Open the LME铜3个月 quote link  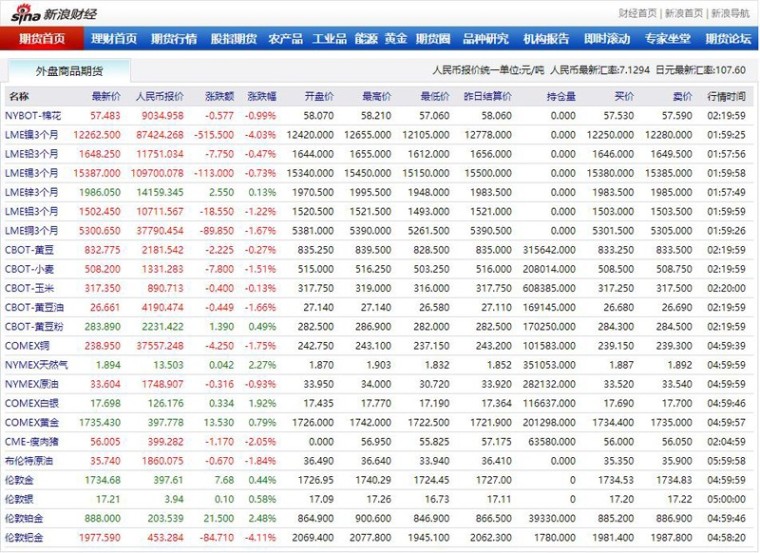click(x=32, y=231)
